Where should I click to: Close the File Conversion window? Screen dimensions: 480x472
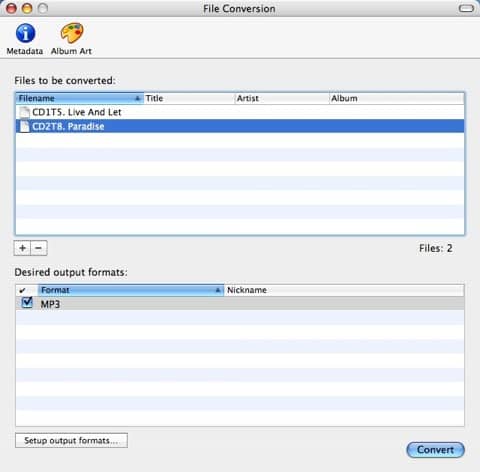coord(11,8)
